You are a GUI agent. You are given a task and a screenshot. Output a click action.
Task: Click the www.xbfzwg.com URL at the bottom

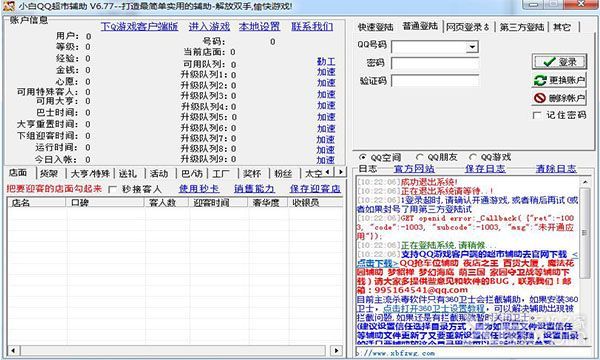click(x=396, y=353)
